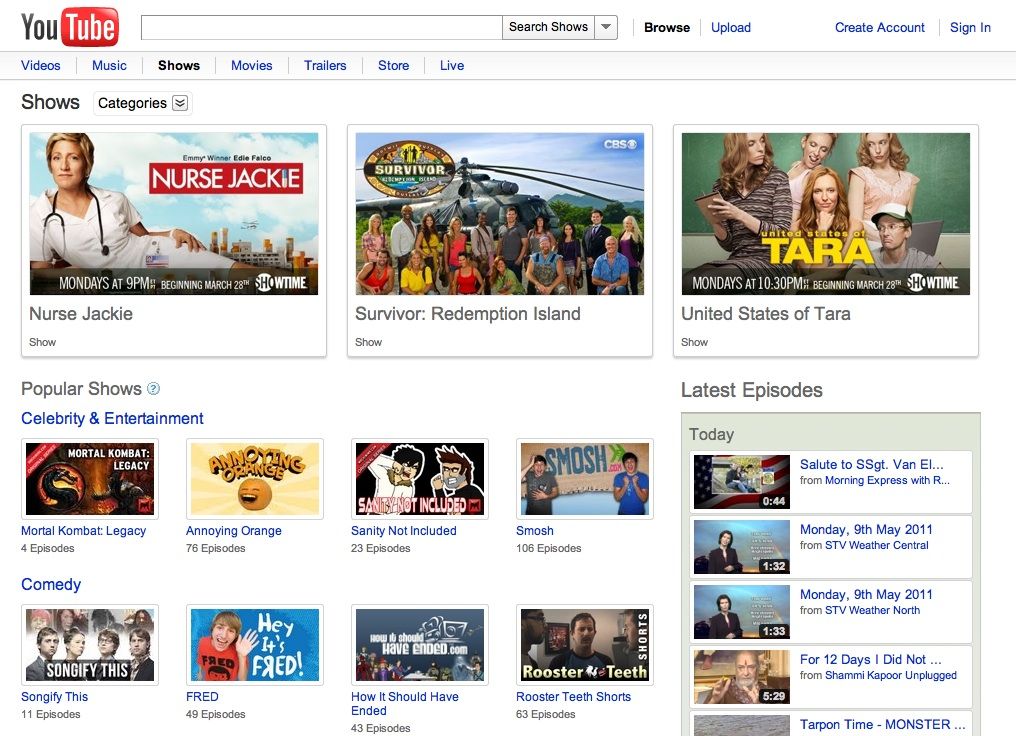Open the Annoying Orange show thumbnail
1016x736 pixels.
[x=254, y=479]
